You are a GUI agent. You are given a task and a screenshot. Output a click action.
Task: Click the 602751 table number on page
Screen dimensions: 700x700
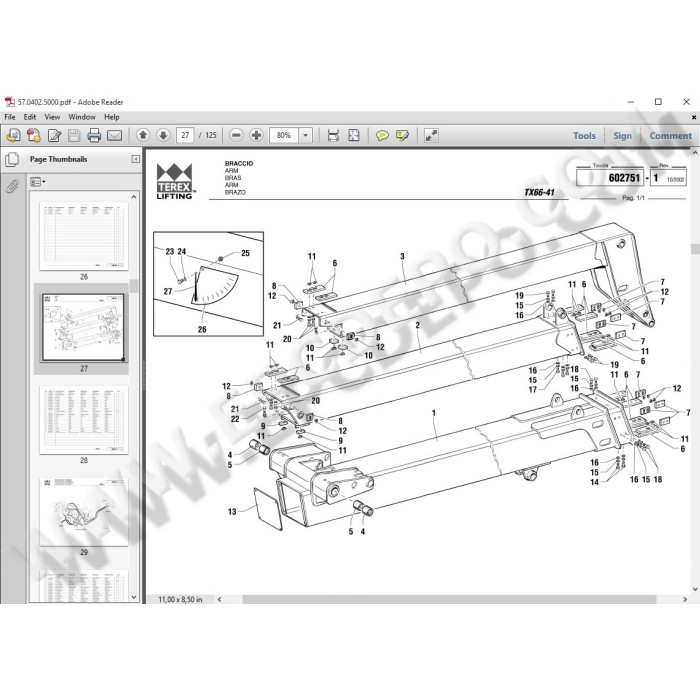click(625, 178)
